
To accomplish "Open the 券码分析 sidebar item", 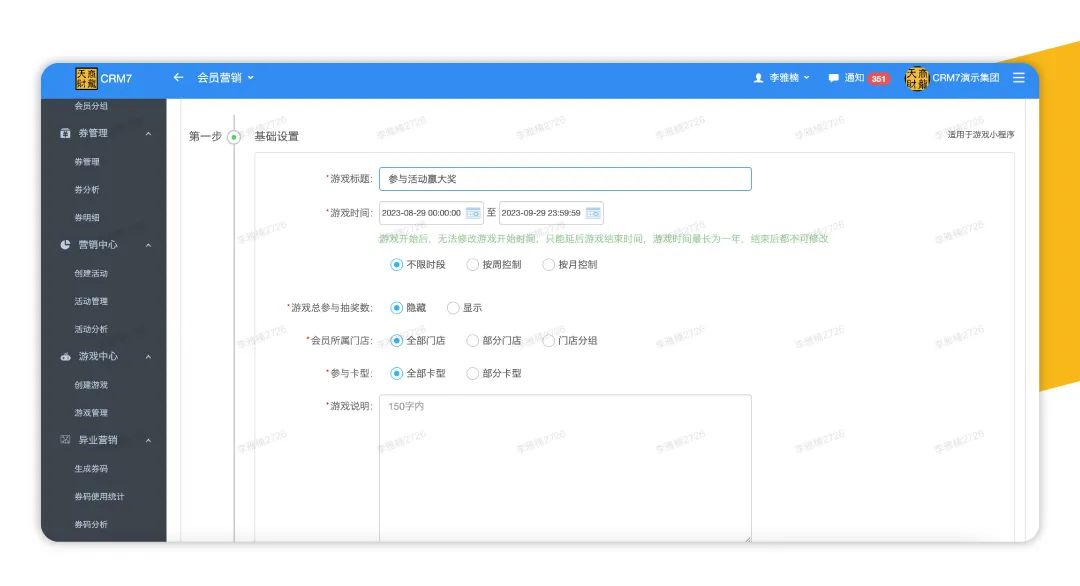I will [x=91, y=524].
